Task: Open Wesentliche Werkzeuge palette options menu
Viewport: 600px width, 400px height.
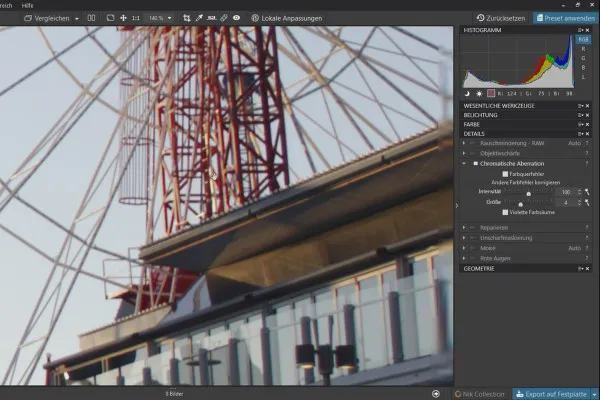Action: coord(580,106)
